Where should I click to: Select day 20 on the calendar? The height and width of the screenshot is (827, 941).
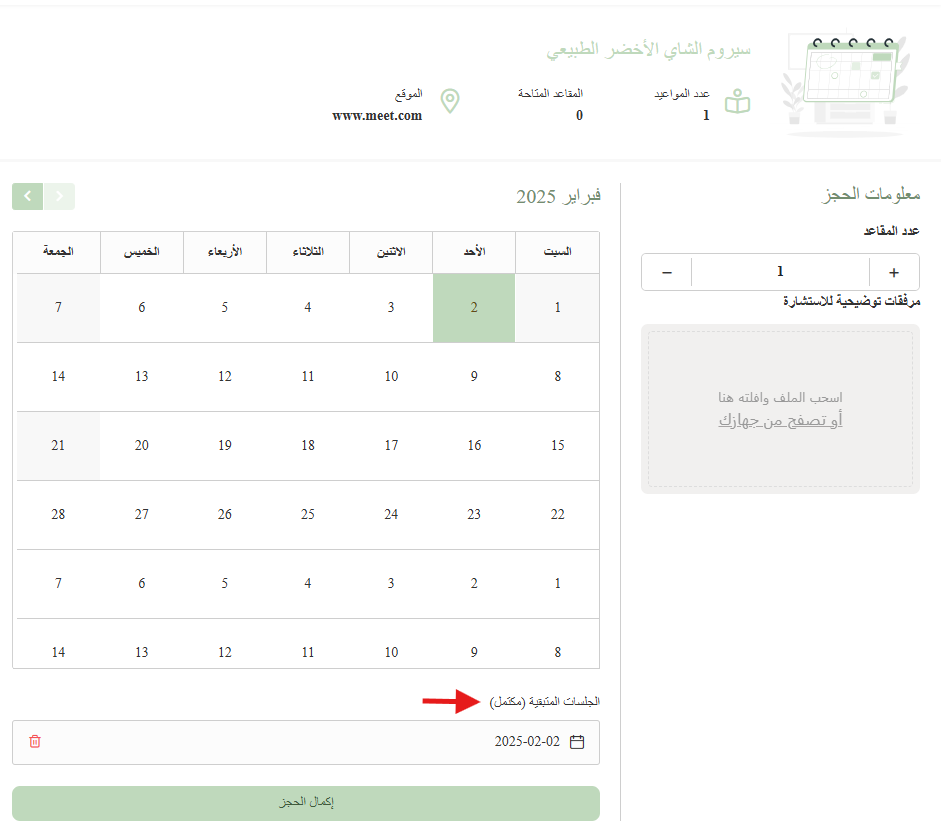(142, 446)
